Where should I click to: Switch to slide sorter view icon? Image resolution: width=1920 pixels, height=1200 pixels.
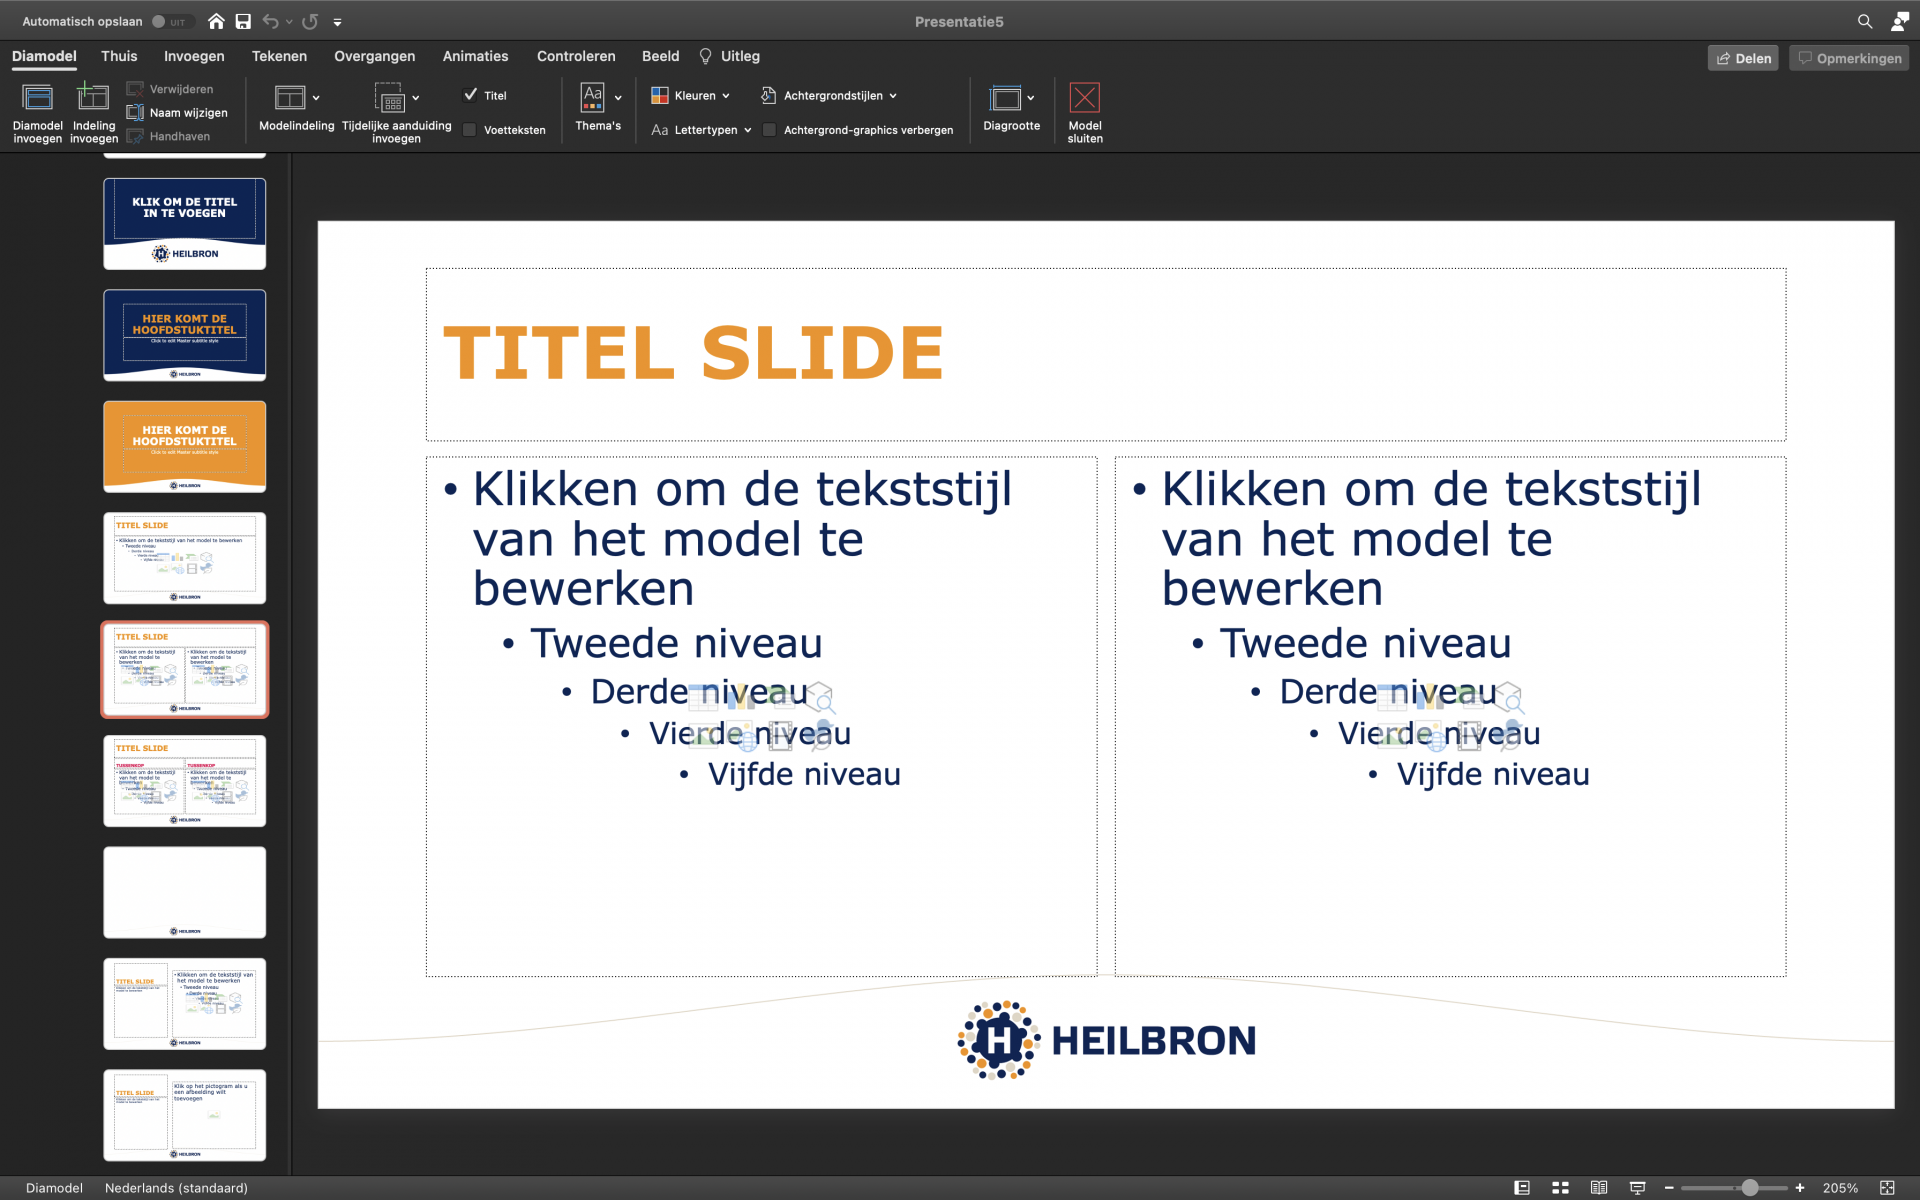click(x=1560, y=1188)
